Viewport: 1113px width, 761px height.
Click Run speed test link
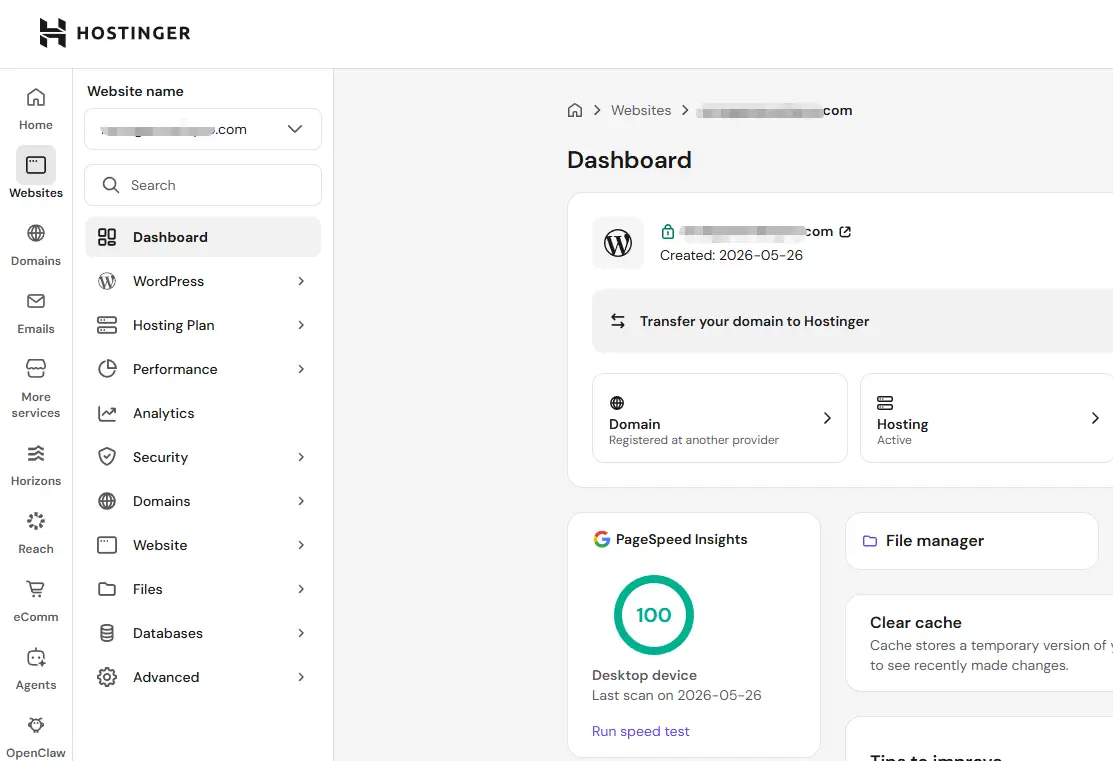point(640,731)
